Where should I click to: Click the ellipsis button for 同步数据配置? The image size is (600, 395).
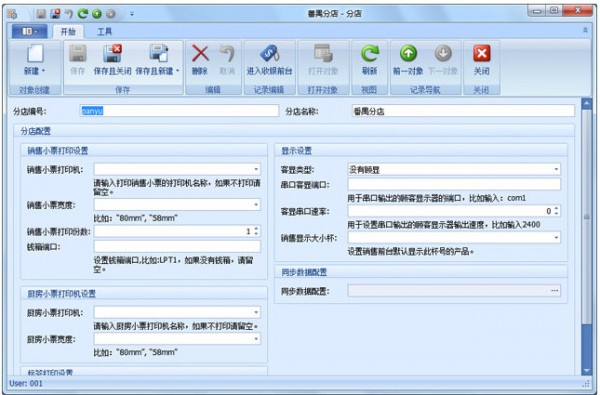tap(554, 291)
